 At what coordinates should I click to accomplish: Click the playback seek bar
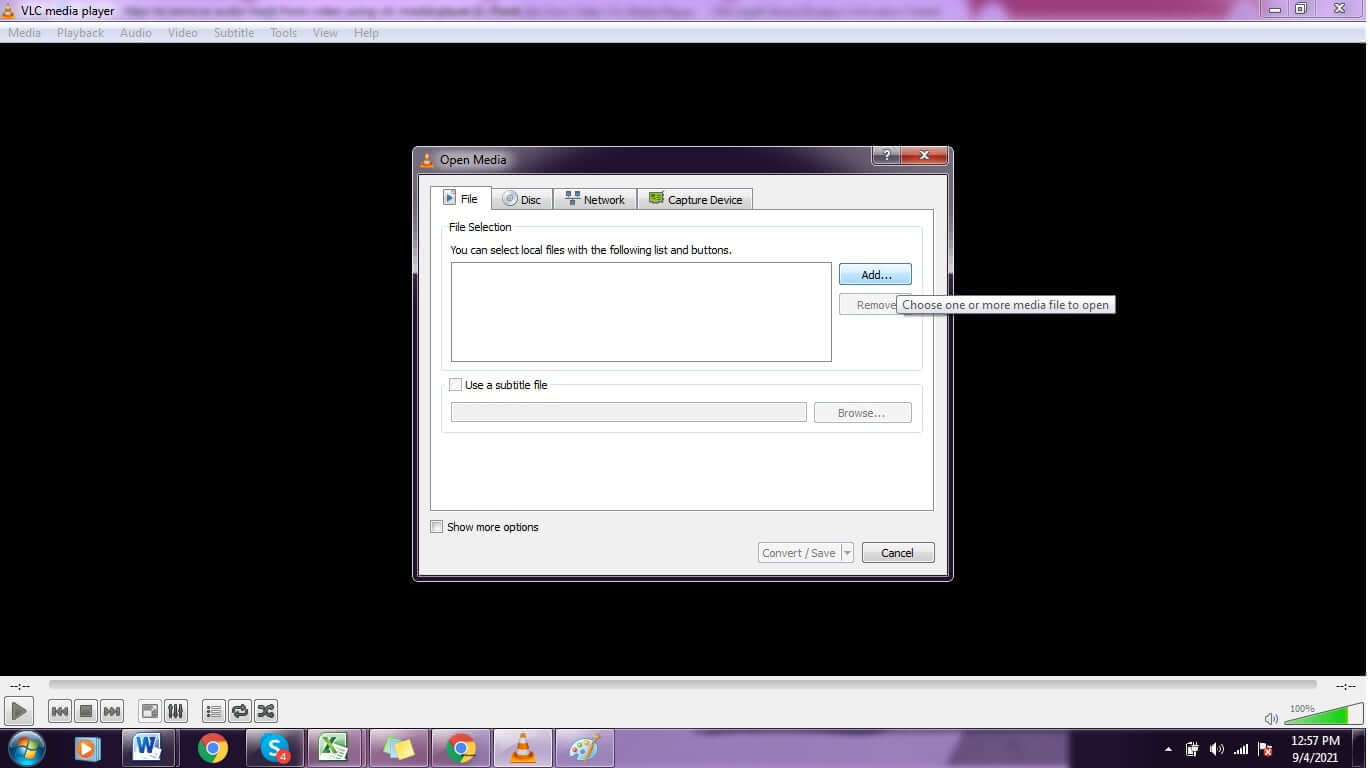[682, 685]
